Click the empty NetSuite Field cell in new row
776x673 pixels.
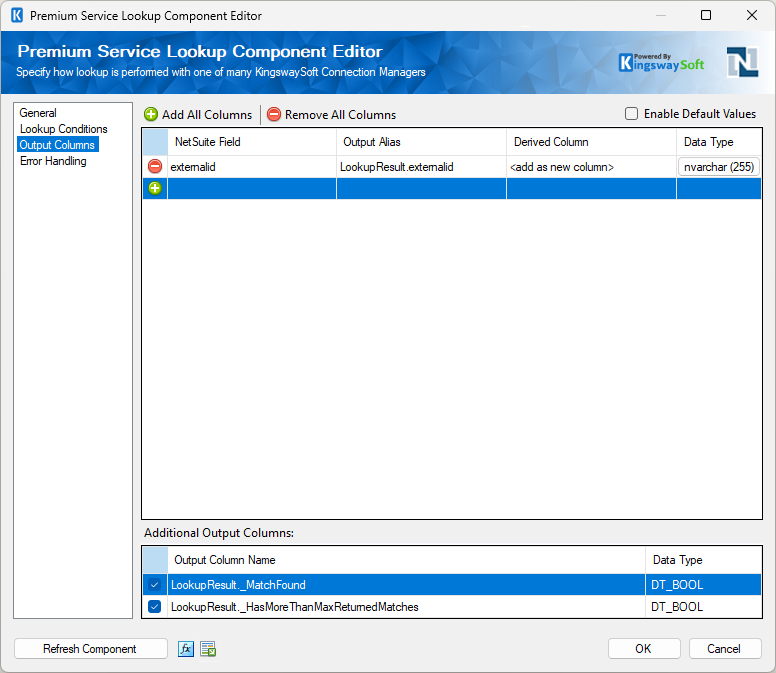tap(252, 189)
